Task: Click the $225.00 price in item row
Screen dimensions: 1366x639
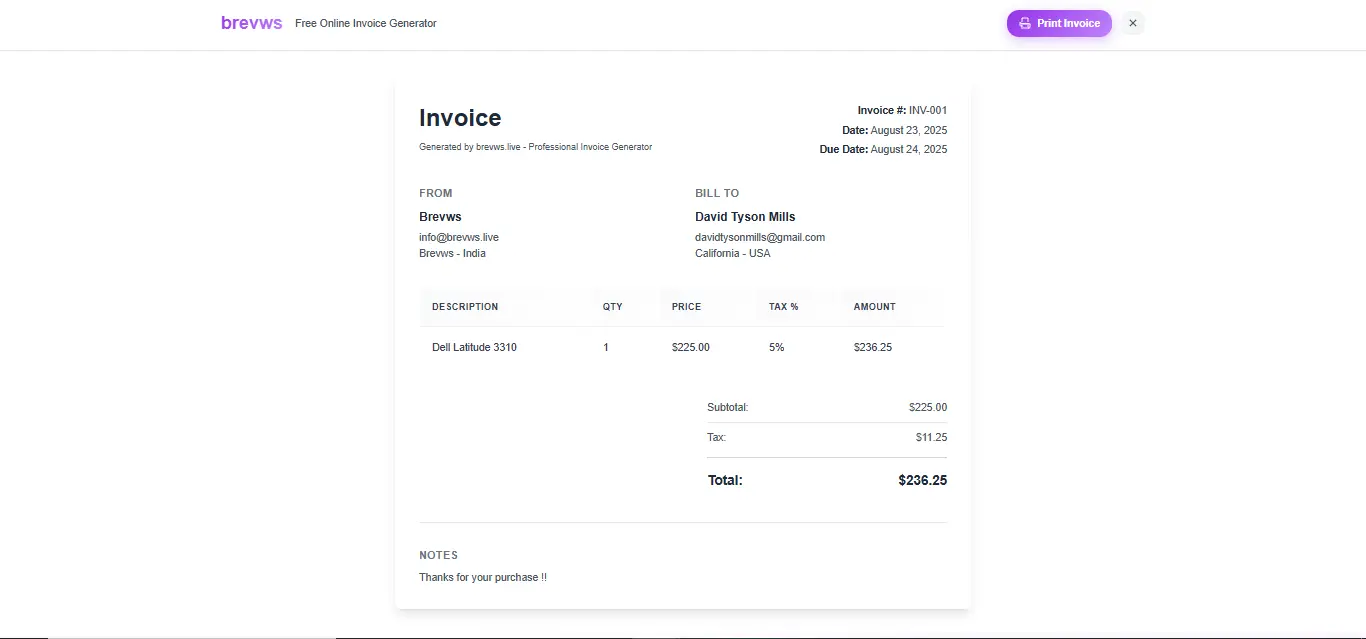Action: 691,347
